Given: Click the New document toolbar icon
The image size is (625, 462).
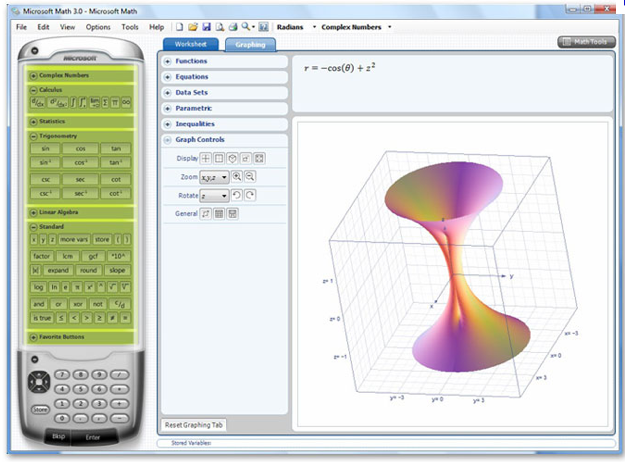Looking at the screenshot, I should click(180, 27).
